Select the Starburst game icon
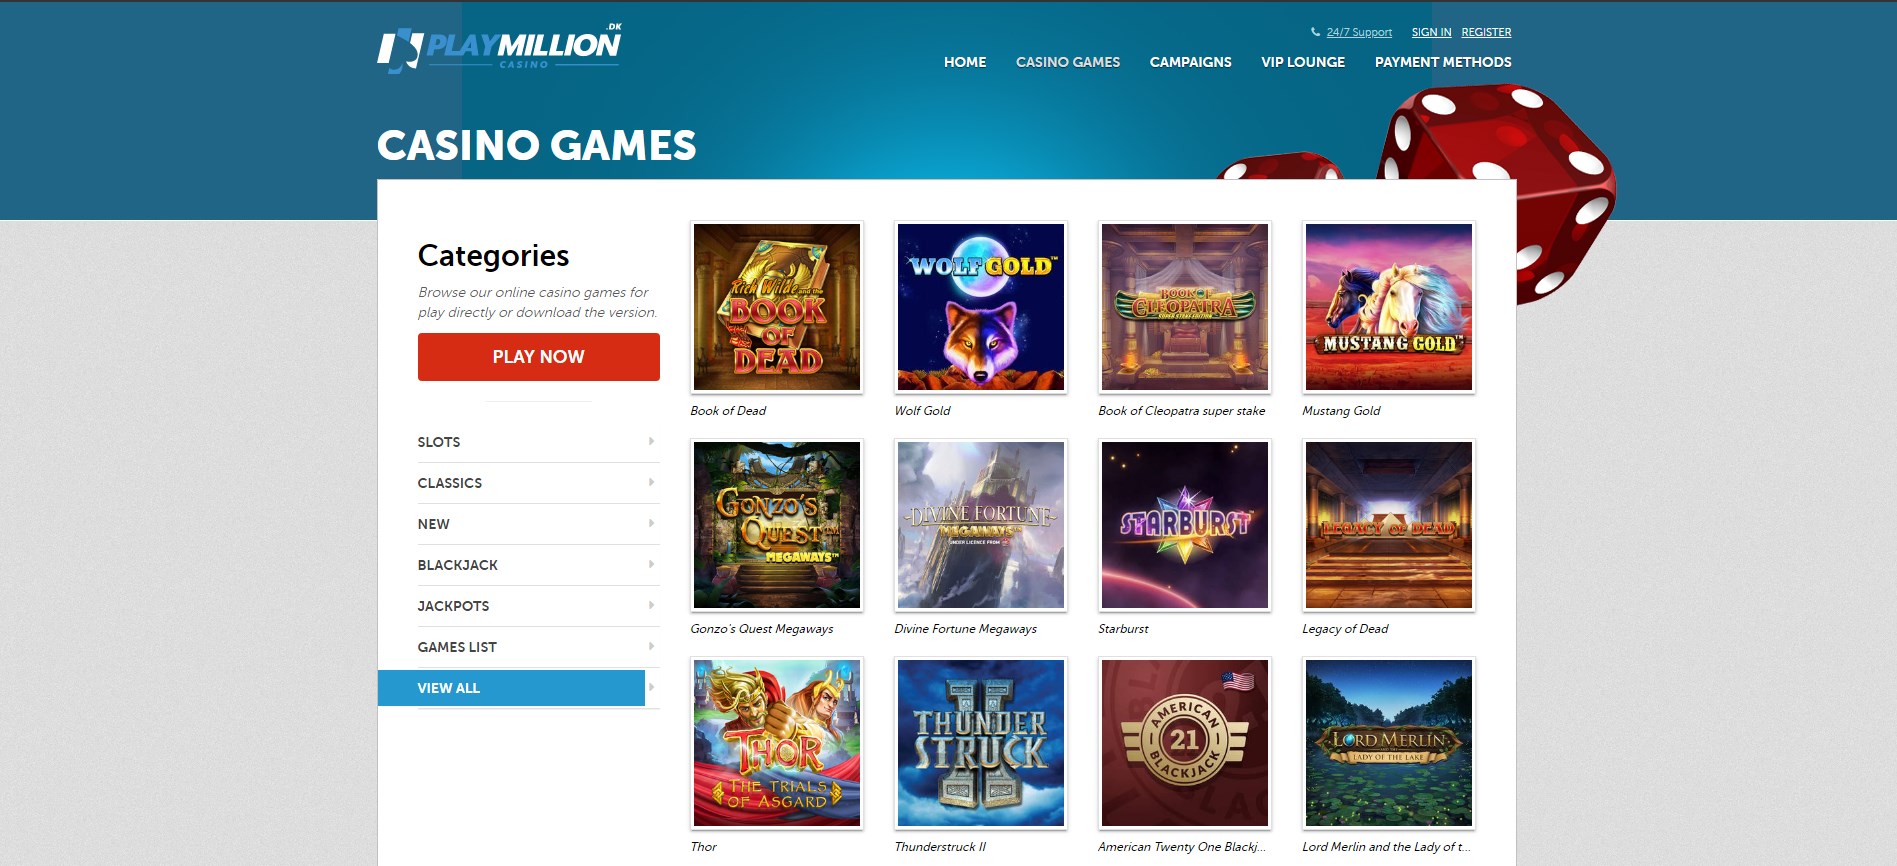Viewport: 1897px width, 866px height. [1185, 525]
